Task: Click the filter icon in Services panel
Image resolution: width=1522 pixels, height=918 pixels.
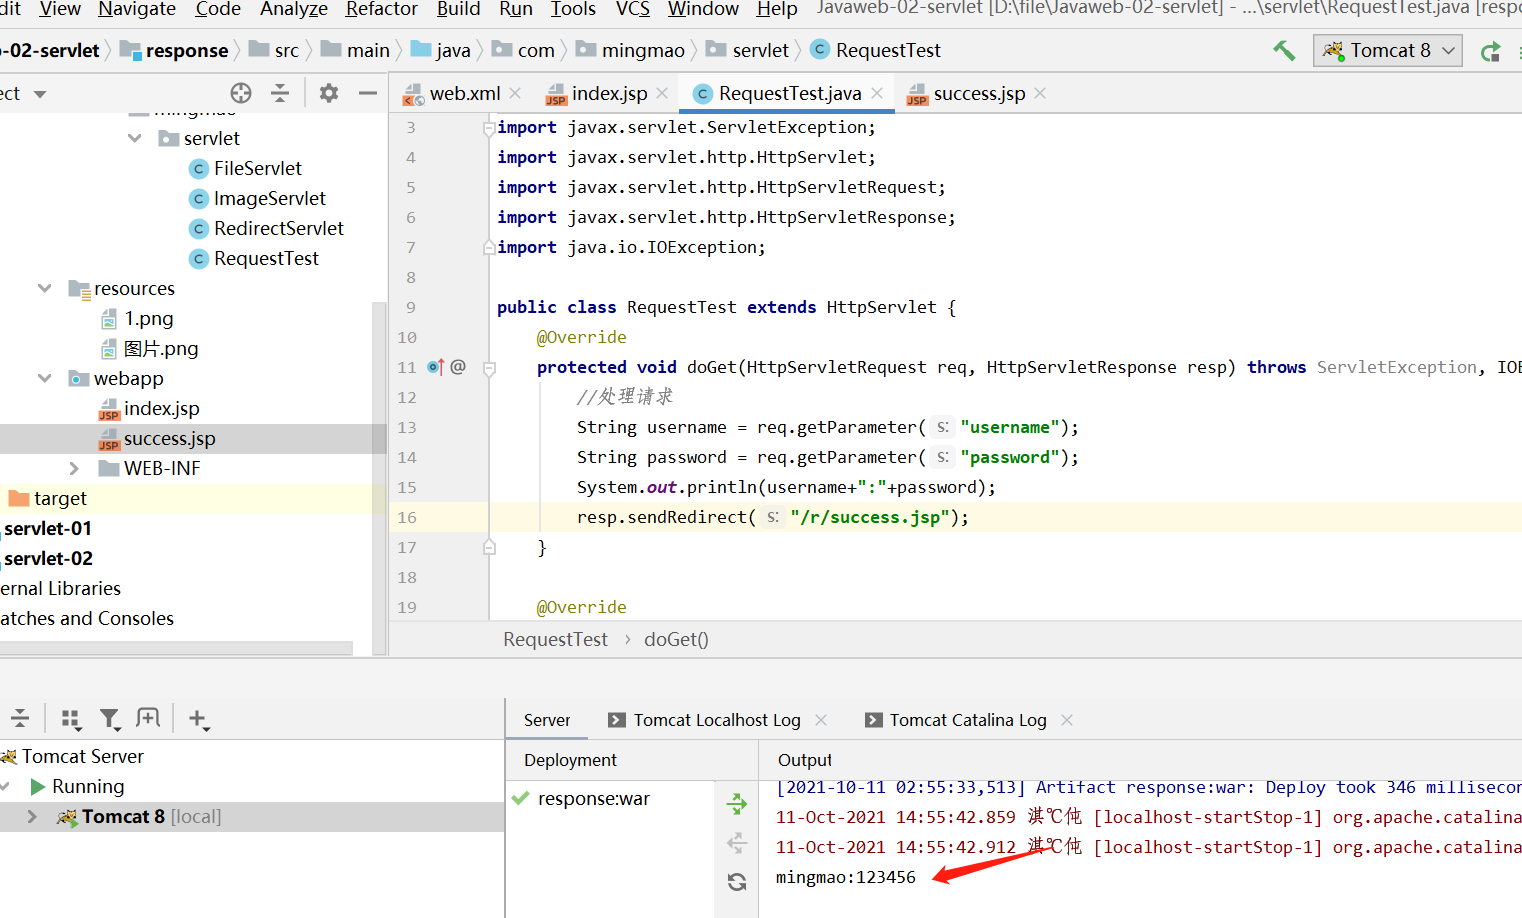Action: 109,718
